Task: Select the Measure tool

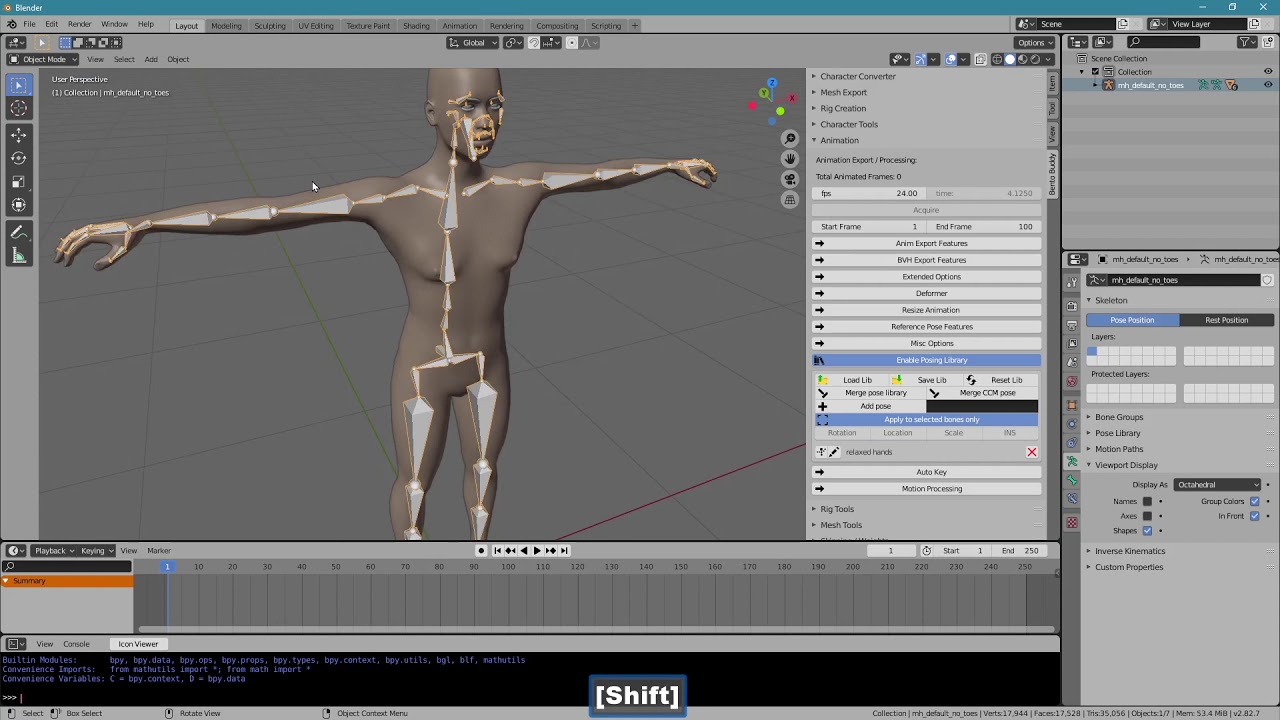Action: pos(19,256)
